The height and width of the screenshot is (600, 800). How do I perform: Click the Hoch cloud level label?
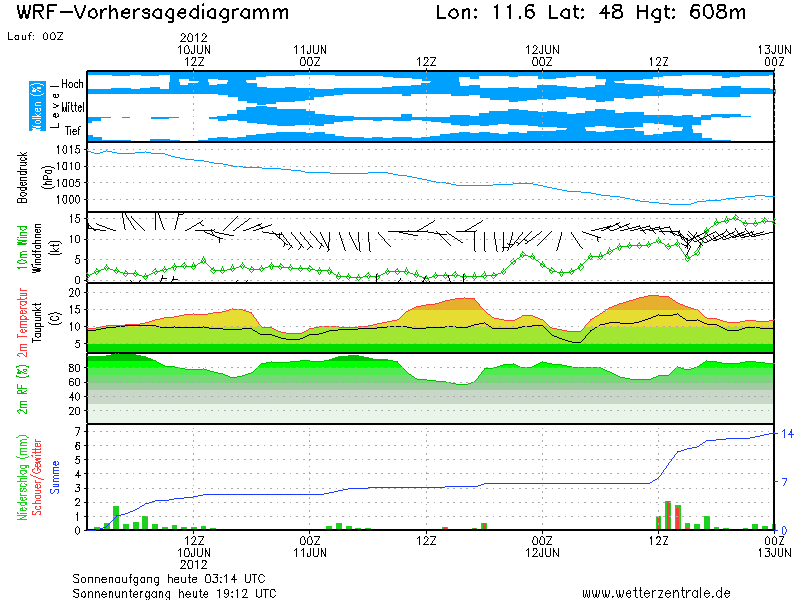coord(72,84)
